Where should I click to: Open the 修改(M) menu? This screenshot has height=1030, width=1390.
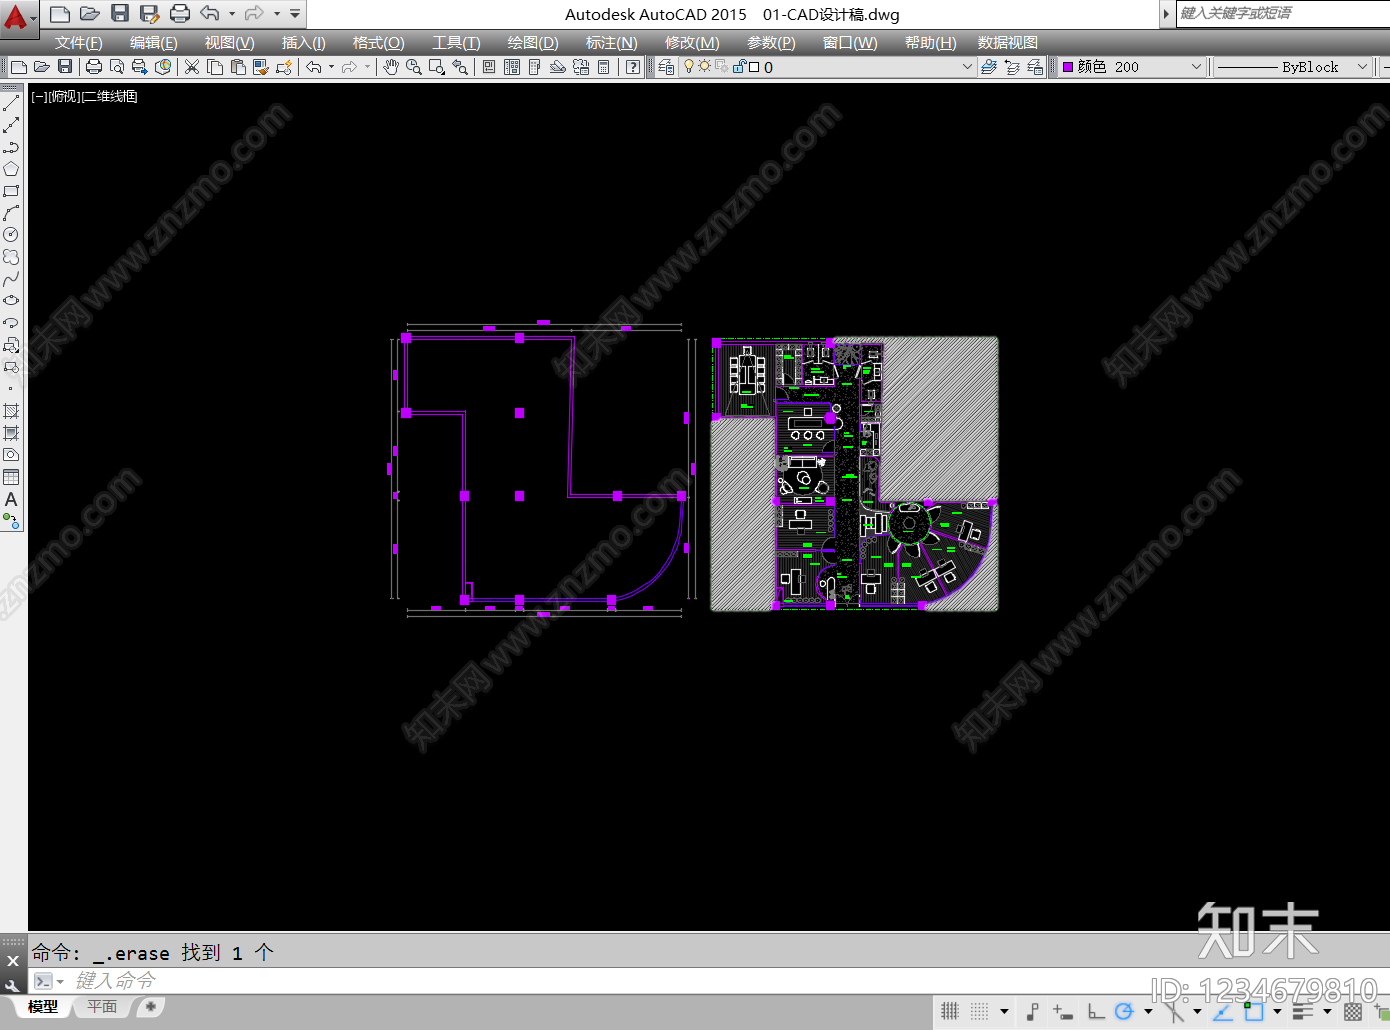click(692, 43)
